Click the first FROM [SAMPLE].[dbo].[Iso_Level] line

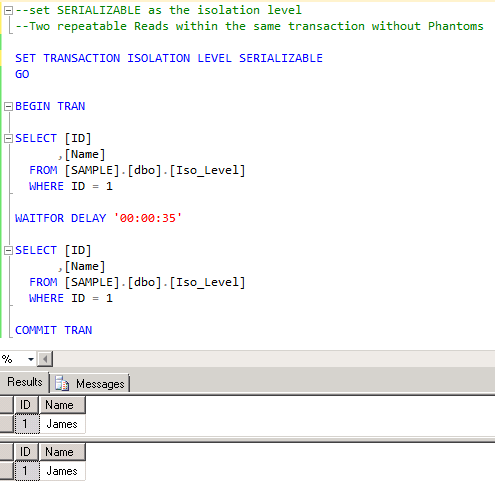tap(137, 170)
